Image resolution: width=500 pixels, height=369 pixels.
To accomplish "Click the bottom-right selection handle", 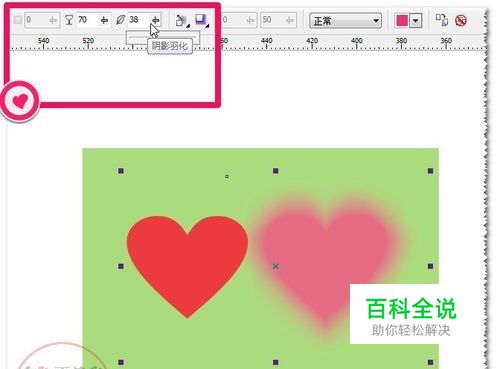I will pyautogui.click(x=430, y=362).
